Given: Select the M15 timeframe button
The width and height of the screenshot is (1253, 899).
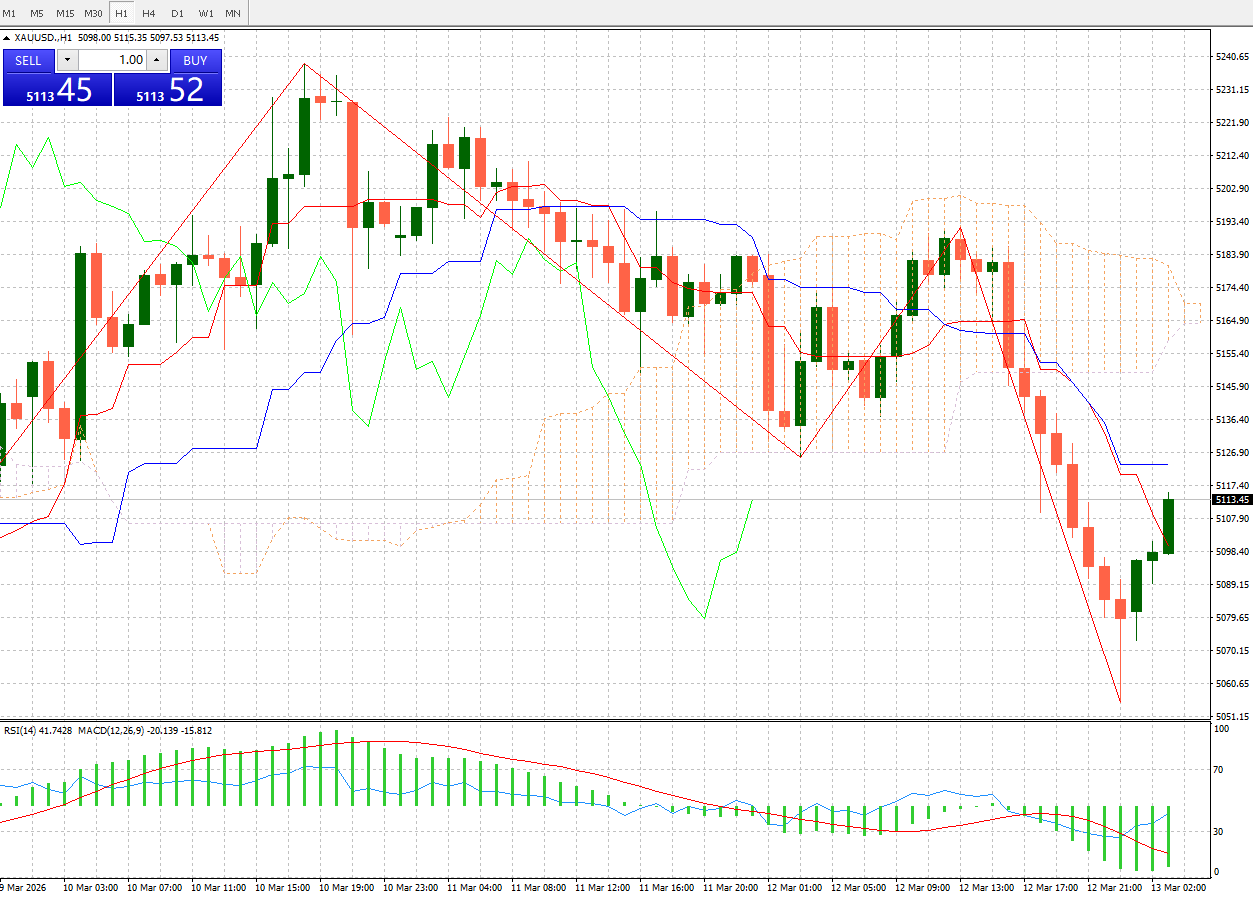Looking at the screenshot, I should pos(65,13).
